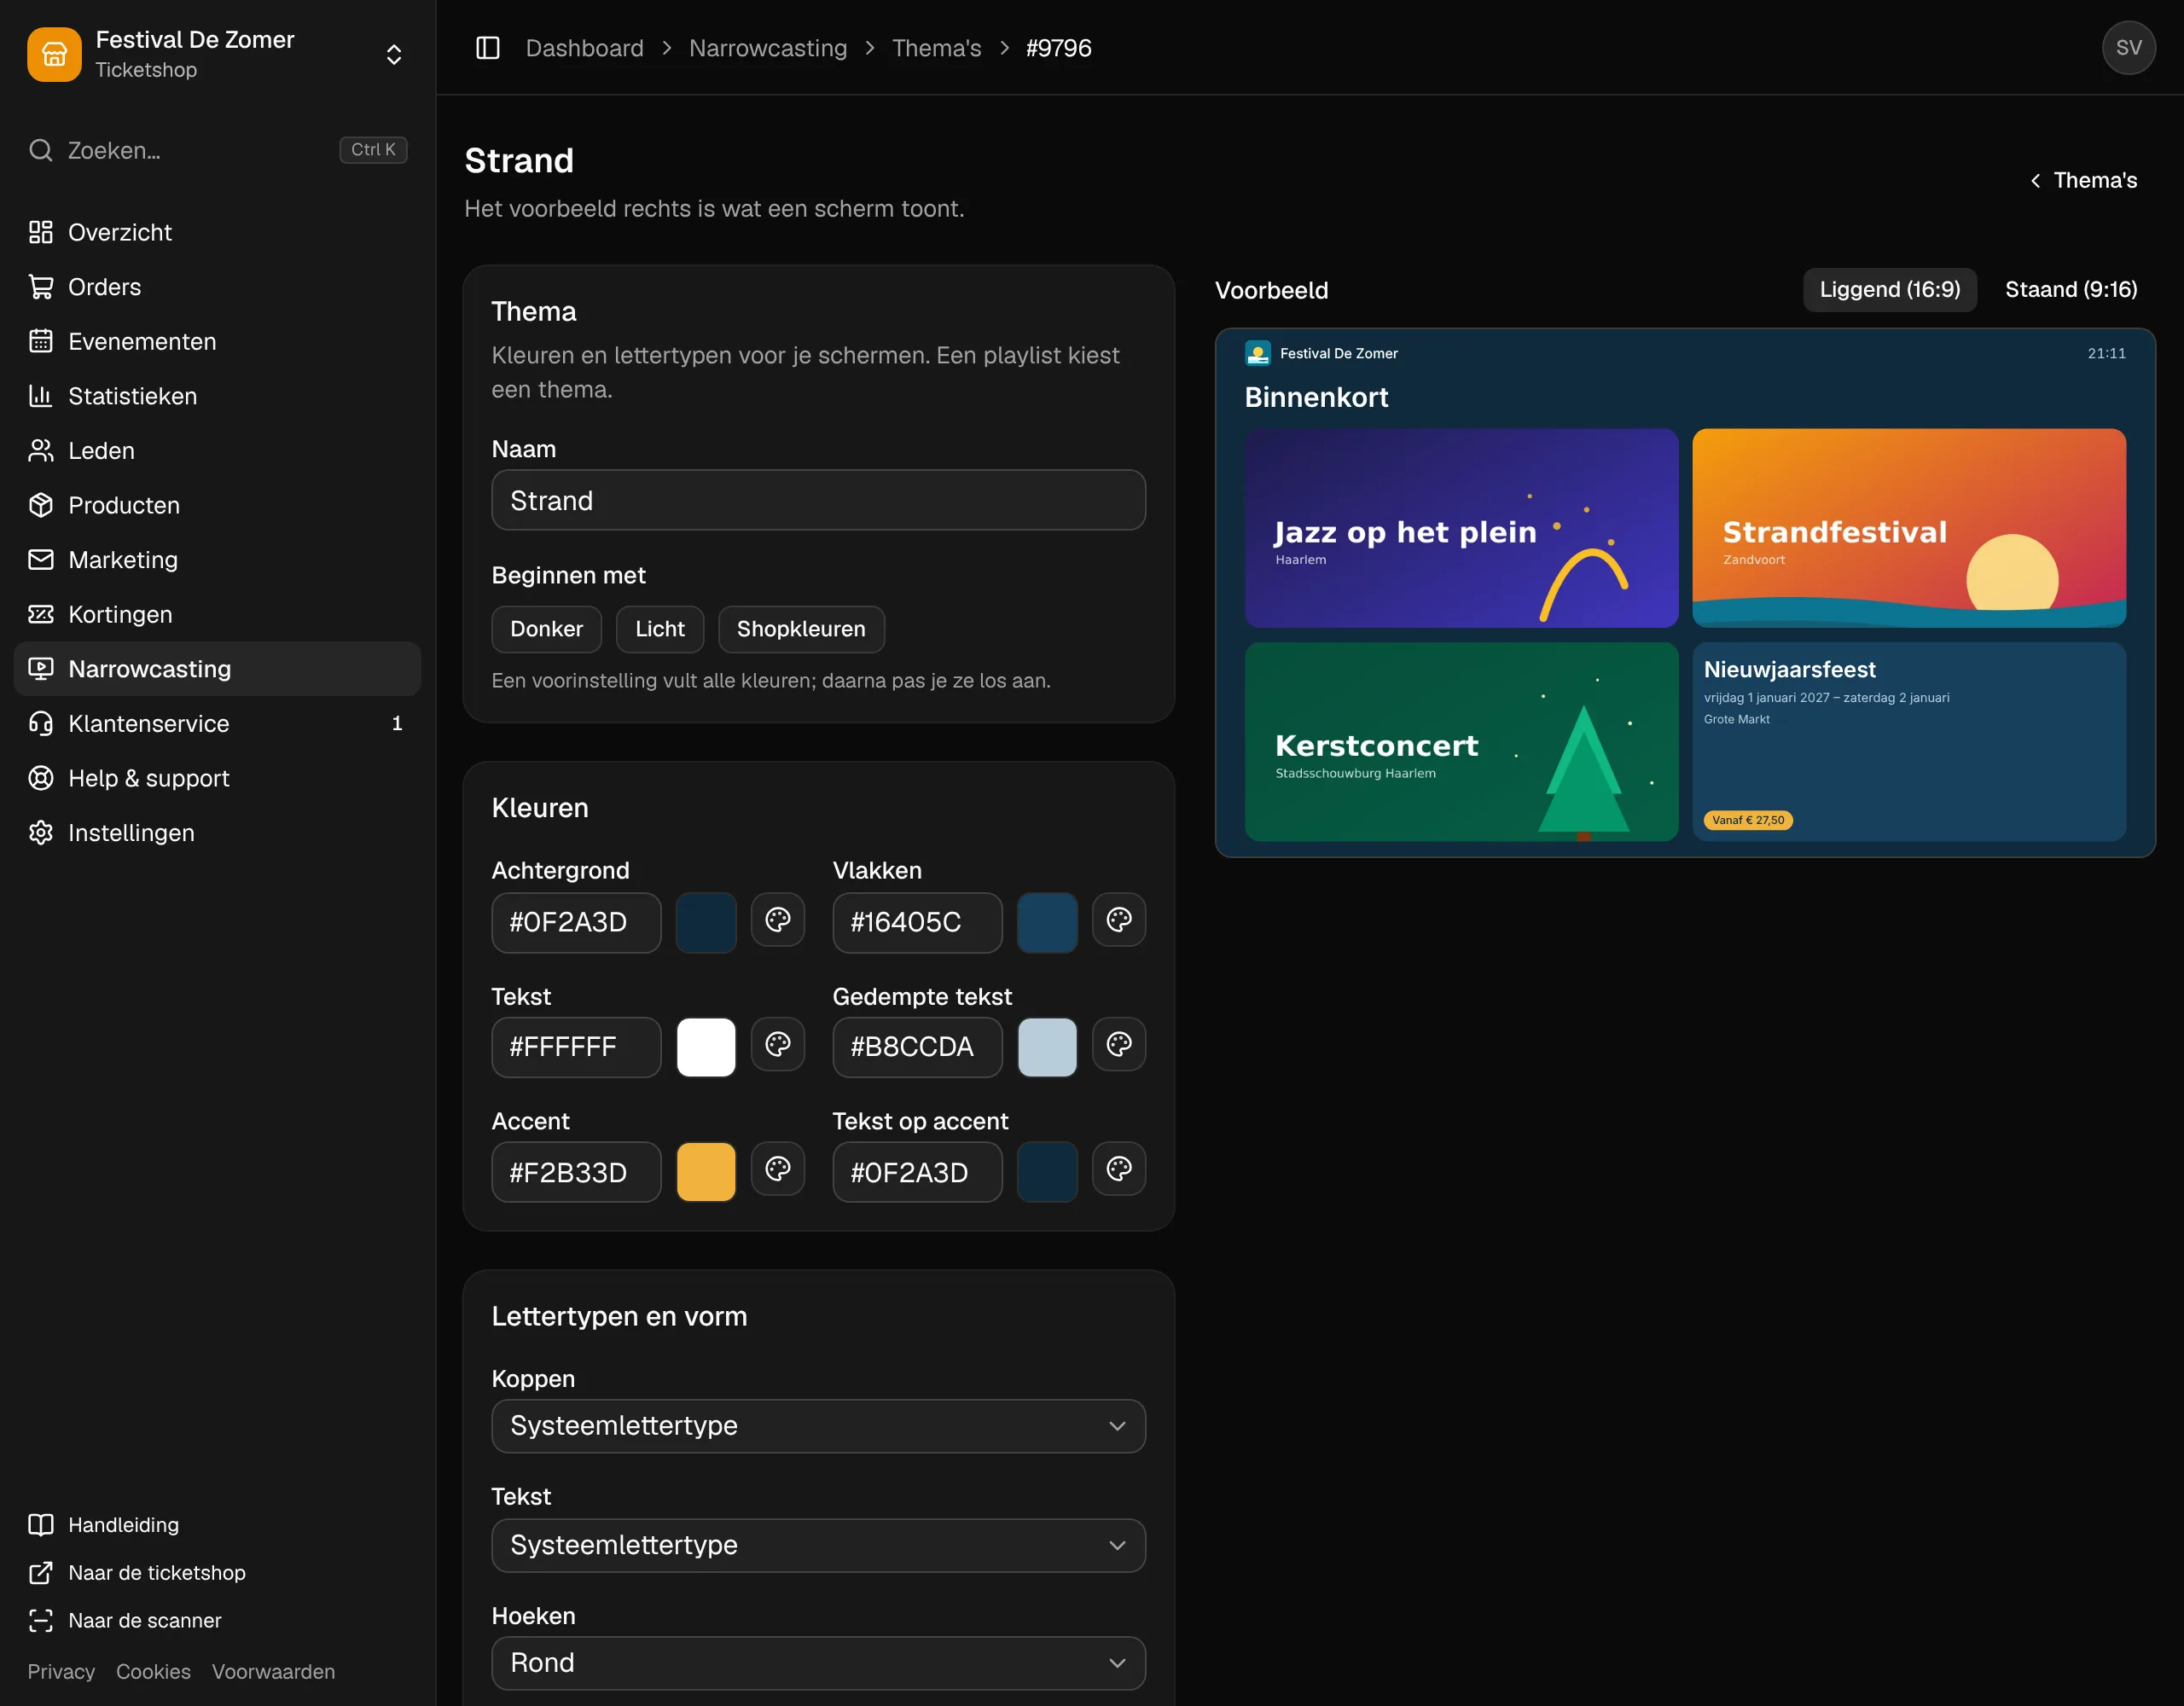Expand the Hoeken Rond dropdown
Viewport: 2184px width, 1706px height.
point(818,1663)
